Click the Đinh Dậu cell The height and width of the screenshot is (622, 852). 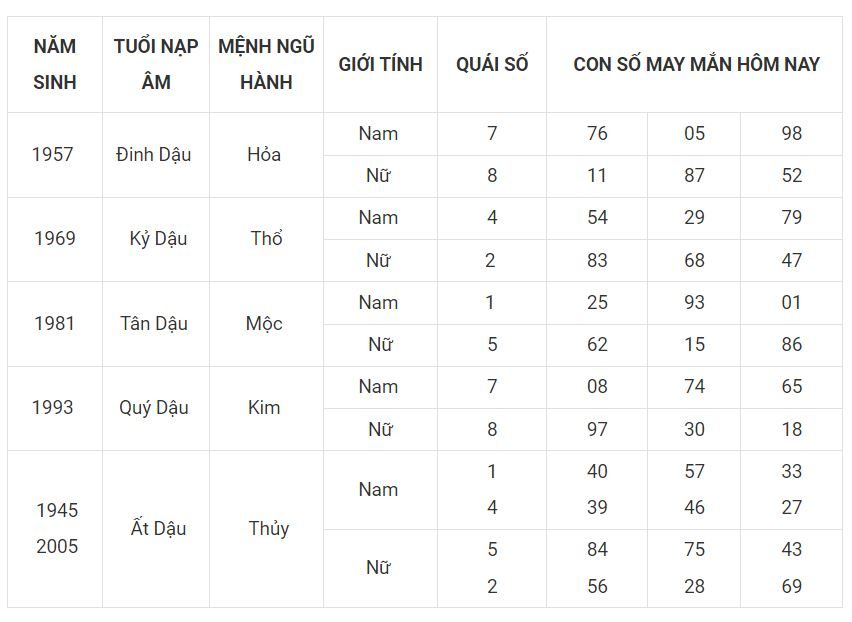click(x=154, y=155)
